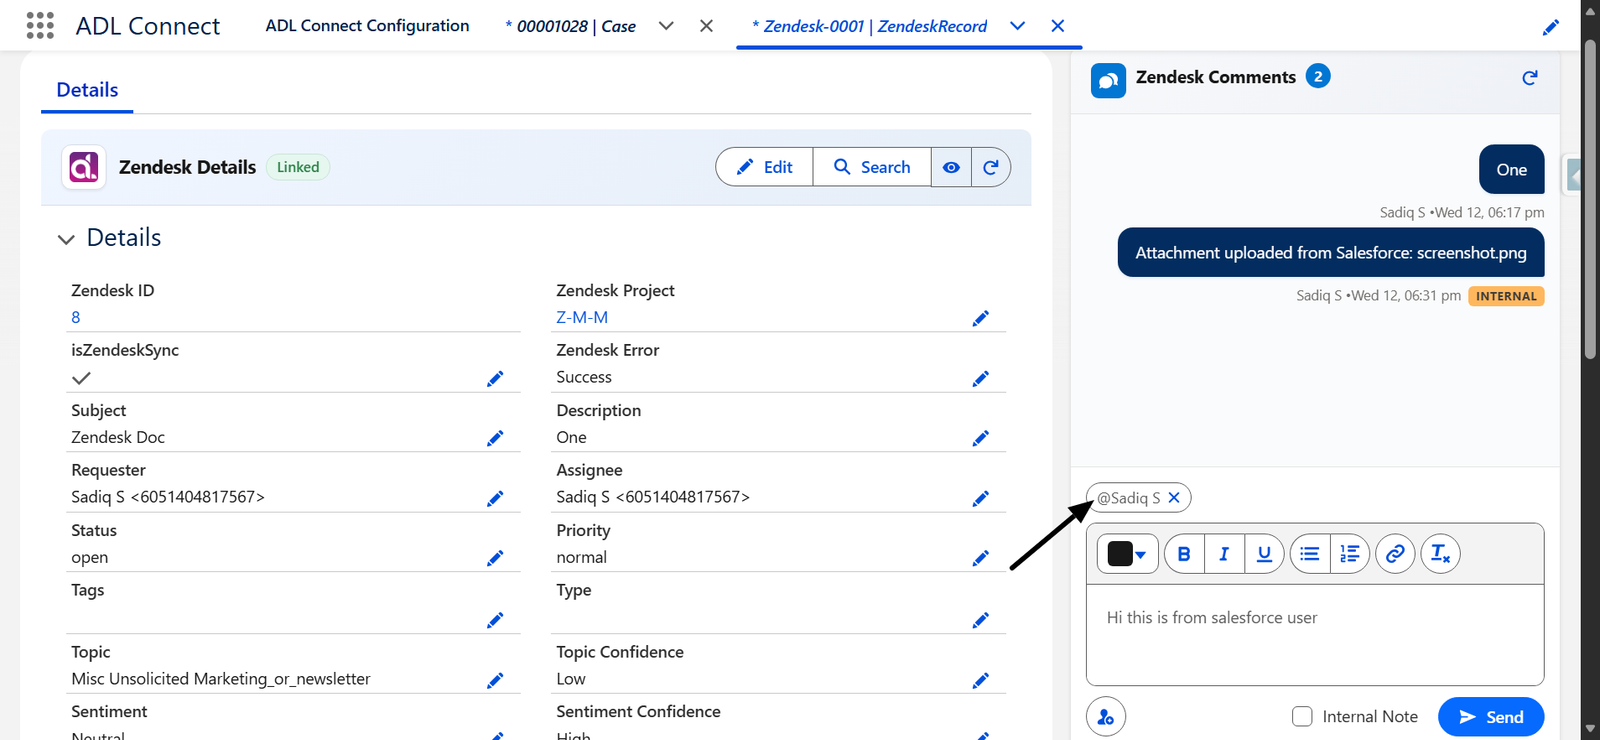Clear formatting in comment editor

1440,554
